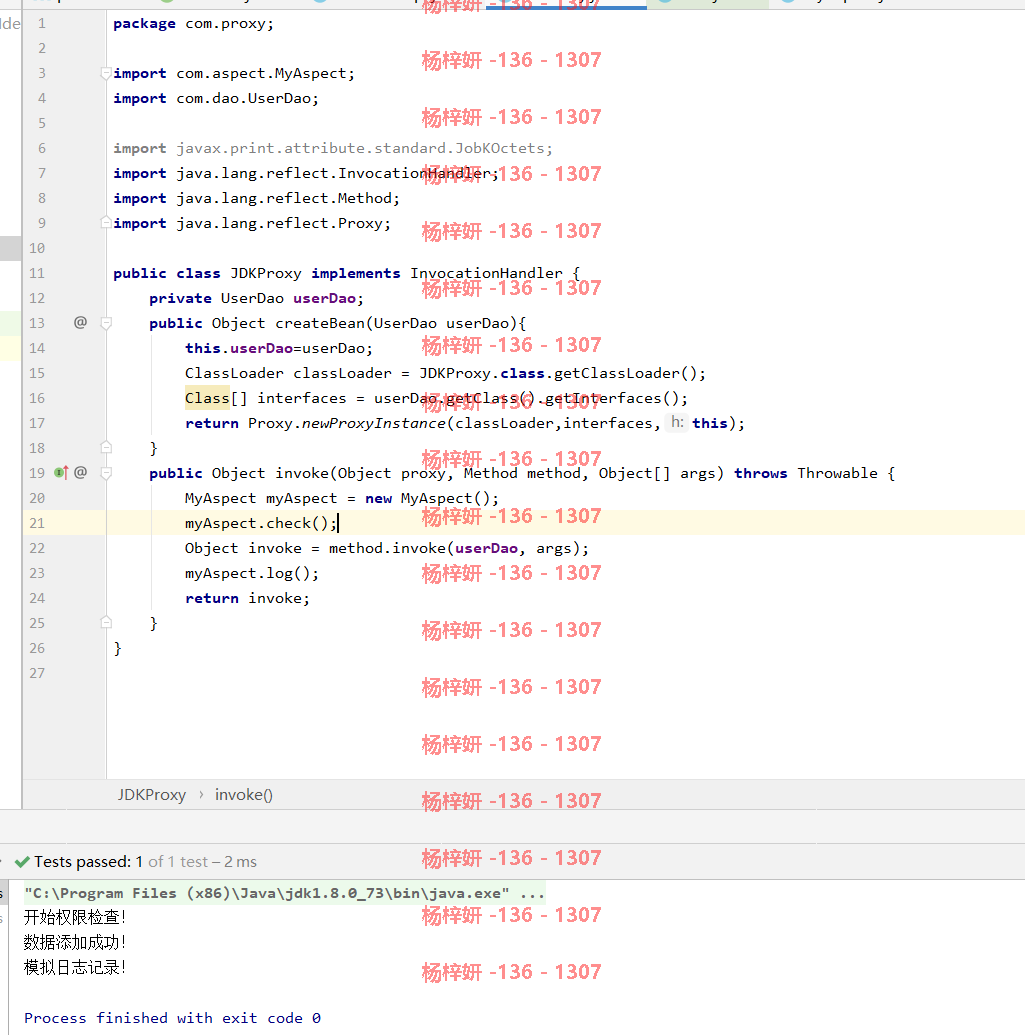Viewport: 1025px width, 1035px height.
Task: Click the highlighted Class keyword on line 16
Action: (207, 398)
